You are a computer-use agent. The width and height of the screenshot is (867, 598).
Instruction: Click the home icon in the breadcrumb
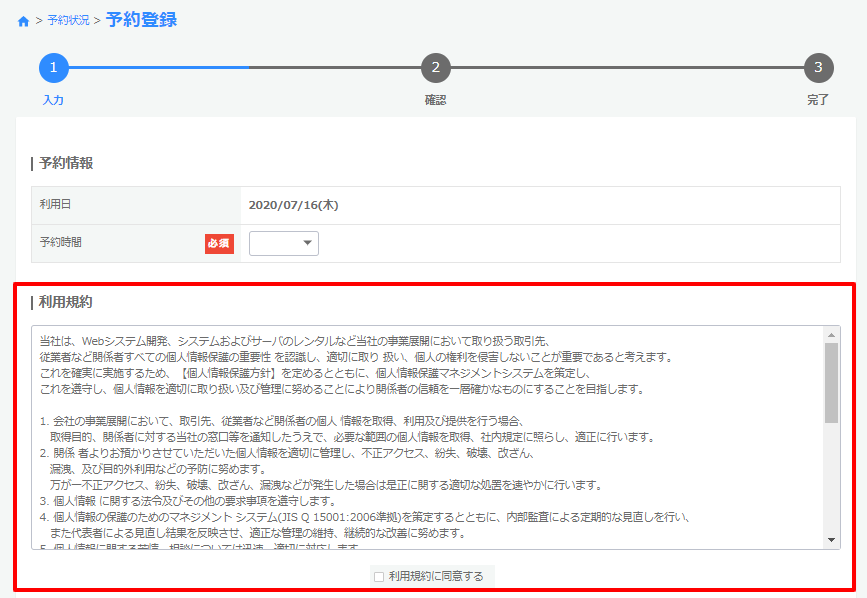click(24, 21)
